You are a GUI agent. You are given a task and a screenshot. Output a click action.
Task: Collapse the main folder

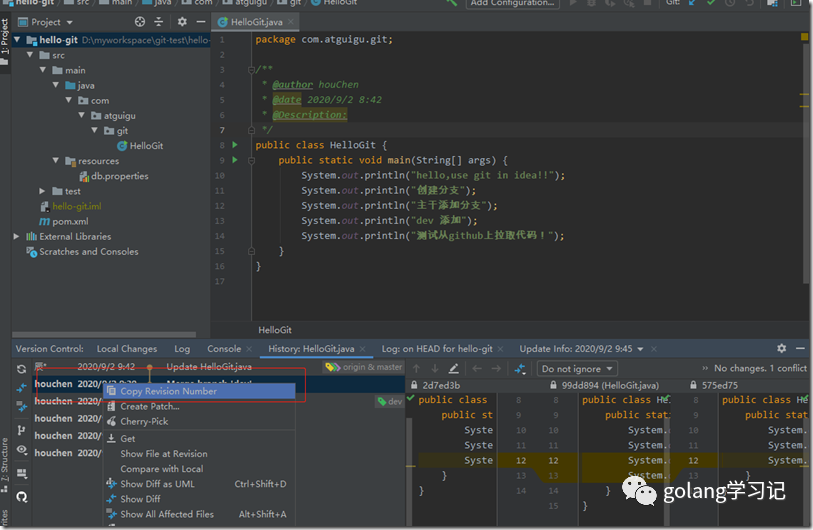[43, 69]
